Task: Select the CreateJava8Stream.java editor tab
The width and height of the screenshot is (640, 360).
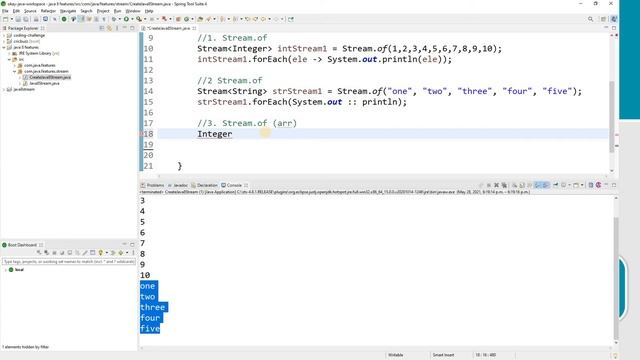Action: 168,28
